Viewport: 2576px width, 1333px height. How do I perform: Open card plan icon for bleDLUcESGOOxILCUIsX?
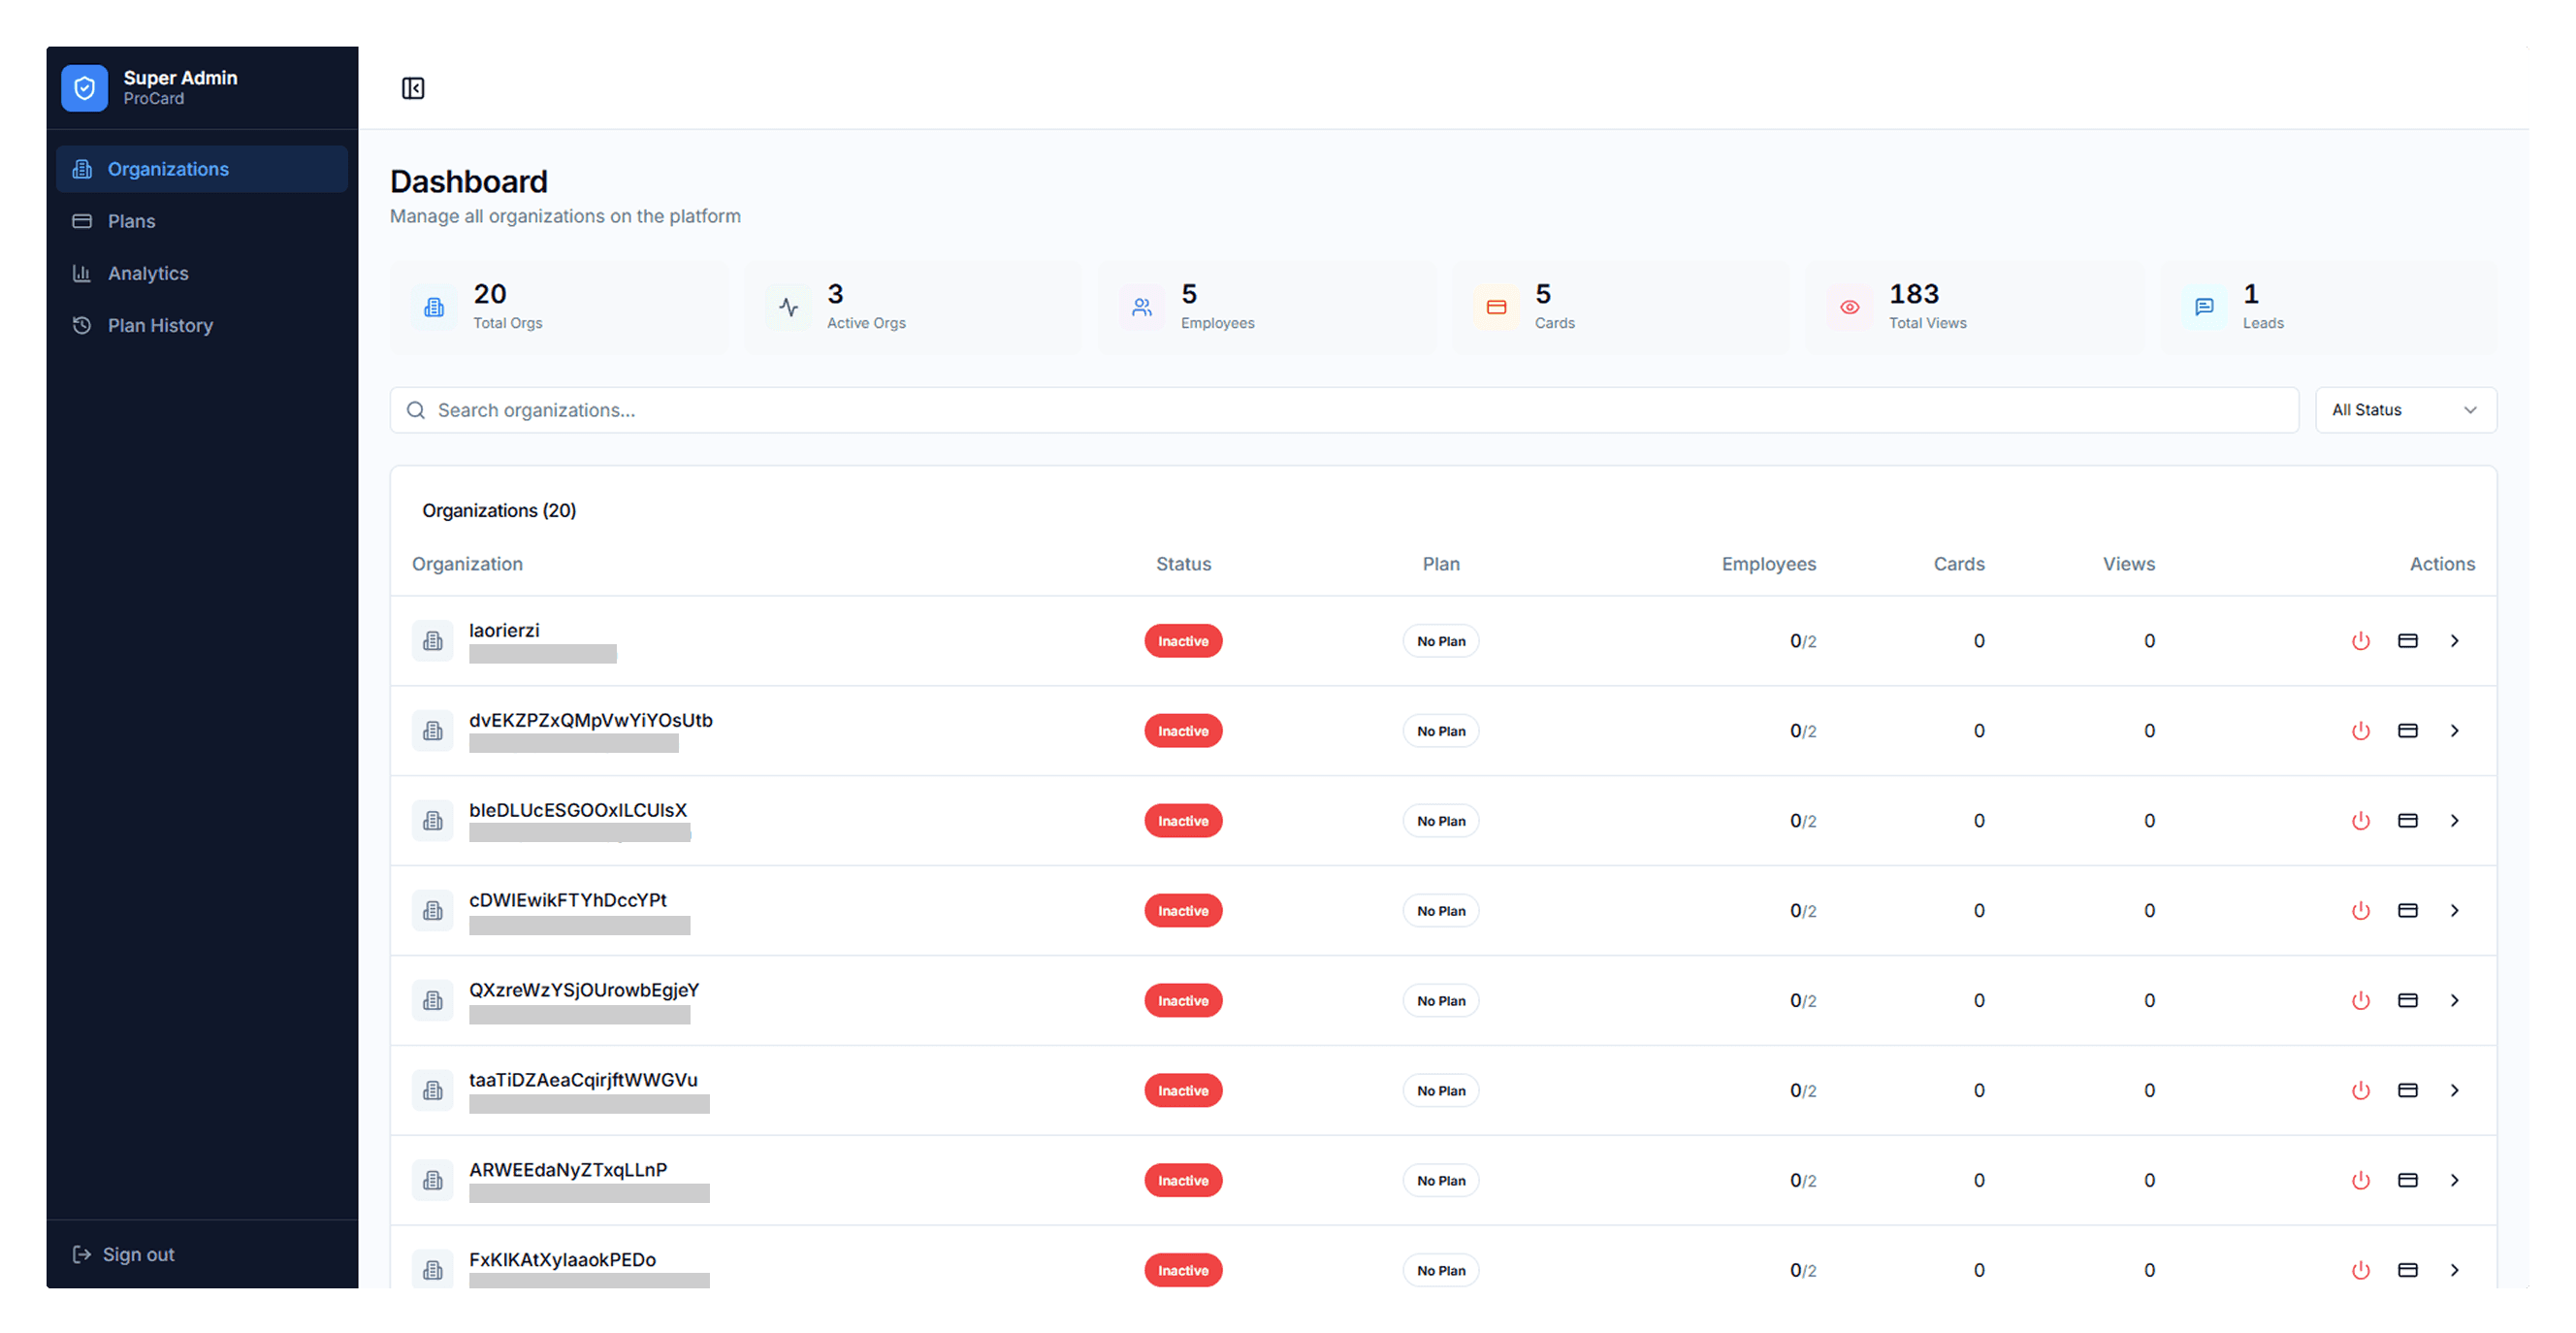coord(2408,821)
